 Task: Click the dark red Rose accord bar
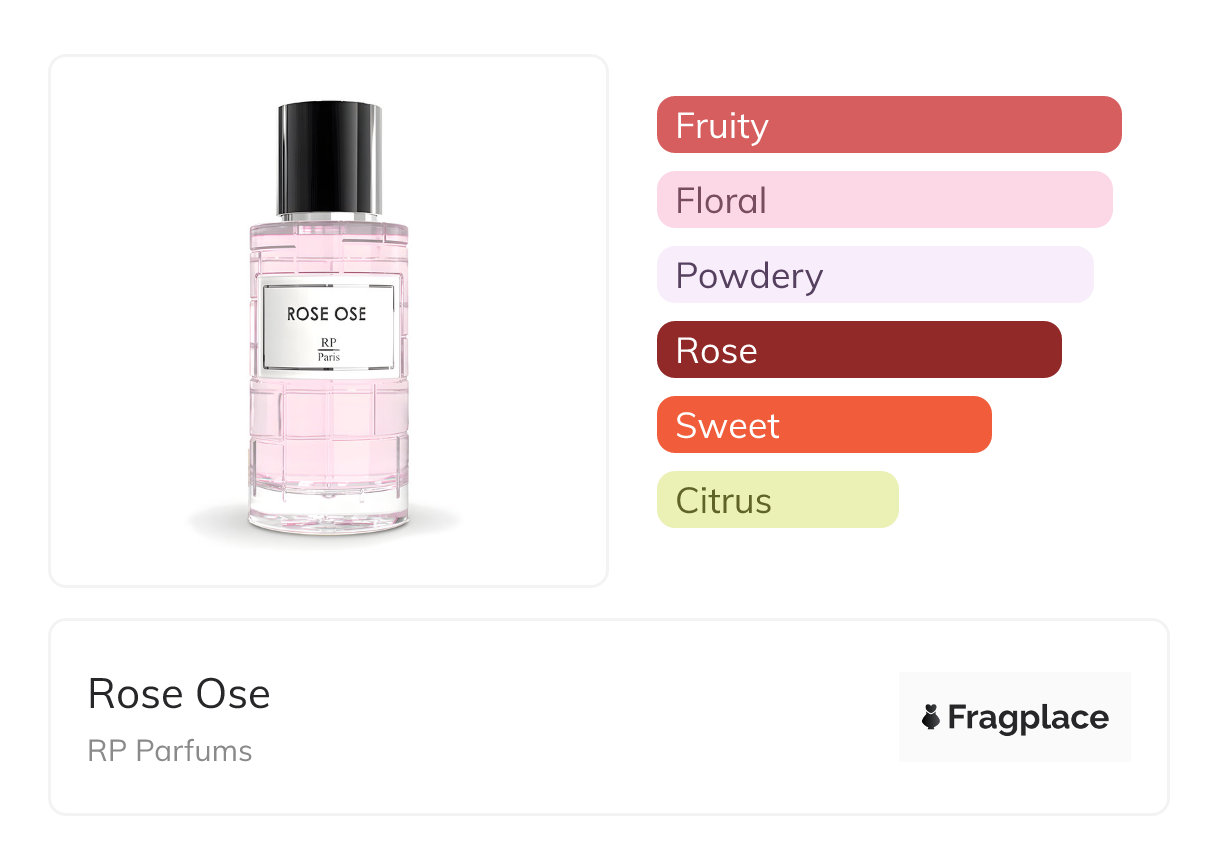point(858,350)
